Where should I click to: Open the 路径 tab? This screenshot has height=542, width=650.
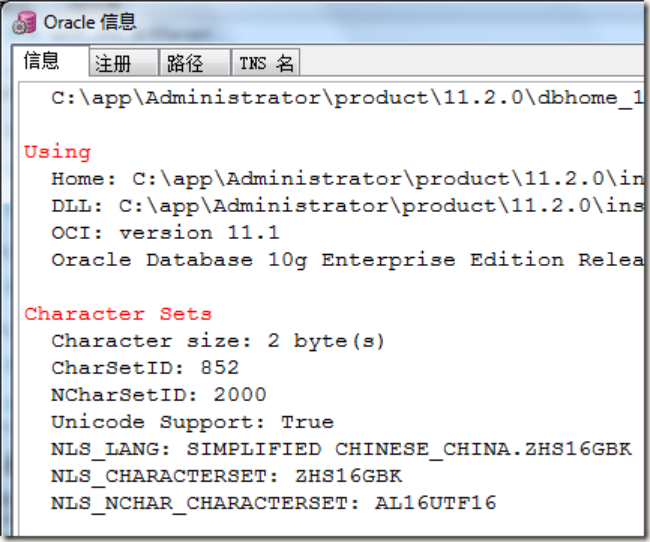[x=195, y=63]
